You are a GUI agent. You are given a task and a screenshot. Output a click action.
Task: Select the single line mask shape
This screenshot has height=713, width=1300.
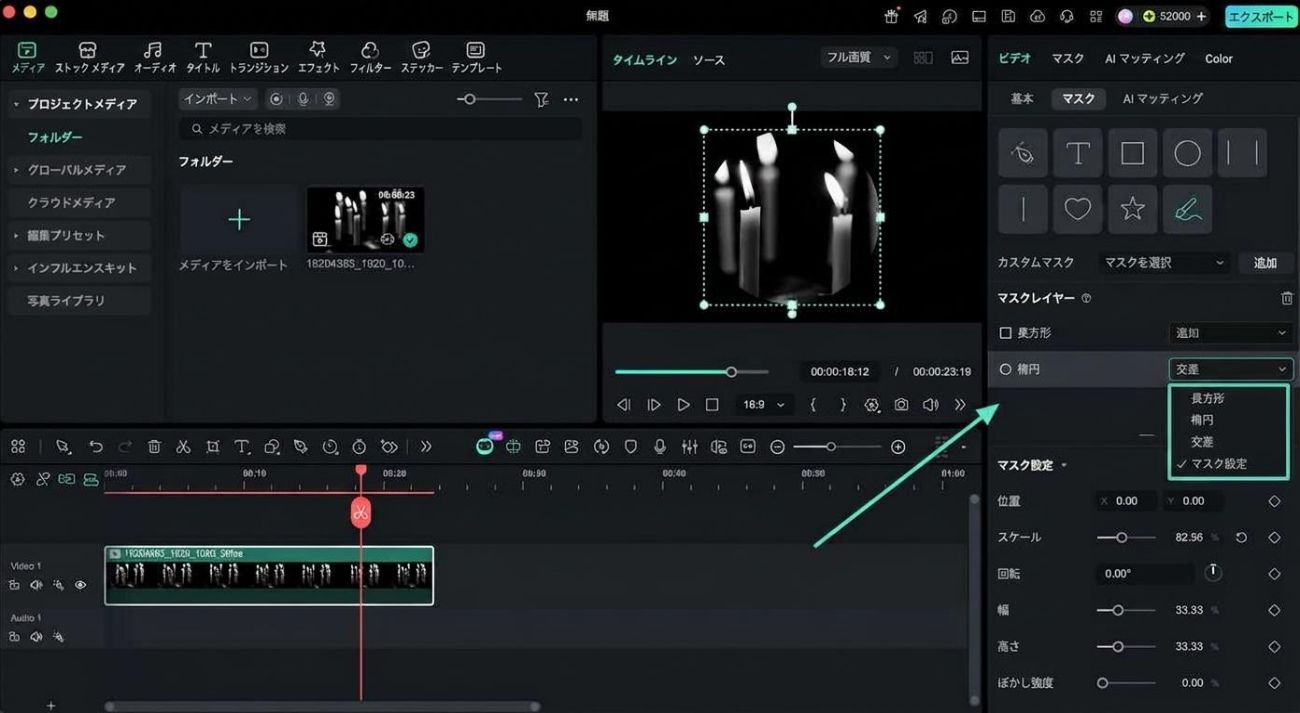[1023, 208]
